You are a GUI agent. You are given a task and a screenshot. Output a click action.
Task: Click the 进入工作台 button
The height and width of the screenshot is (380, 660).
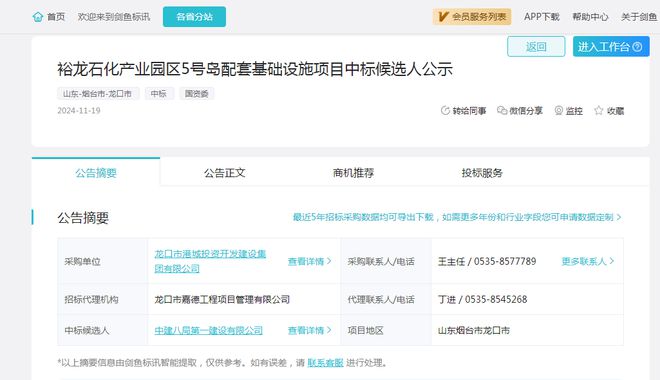(611, 46)
